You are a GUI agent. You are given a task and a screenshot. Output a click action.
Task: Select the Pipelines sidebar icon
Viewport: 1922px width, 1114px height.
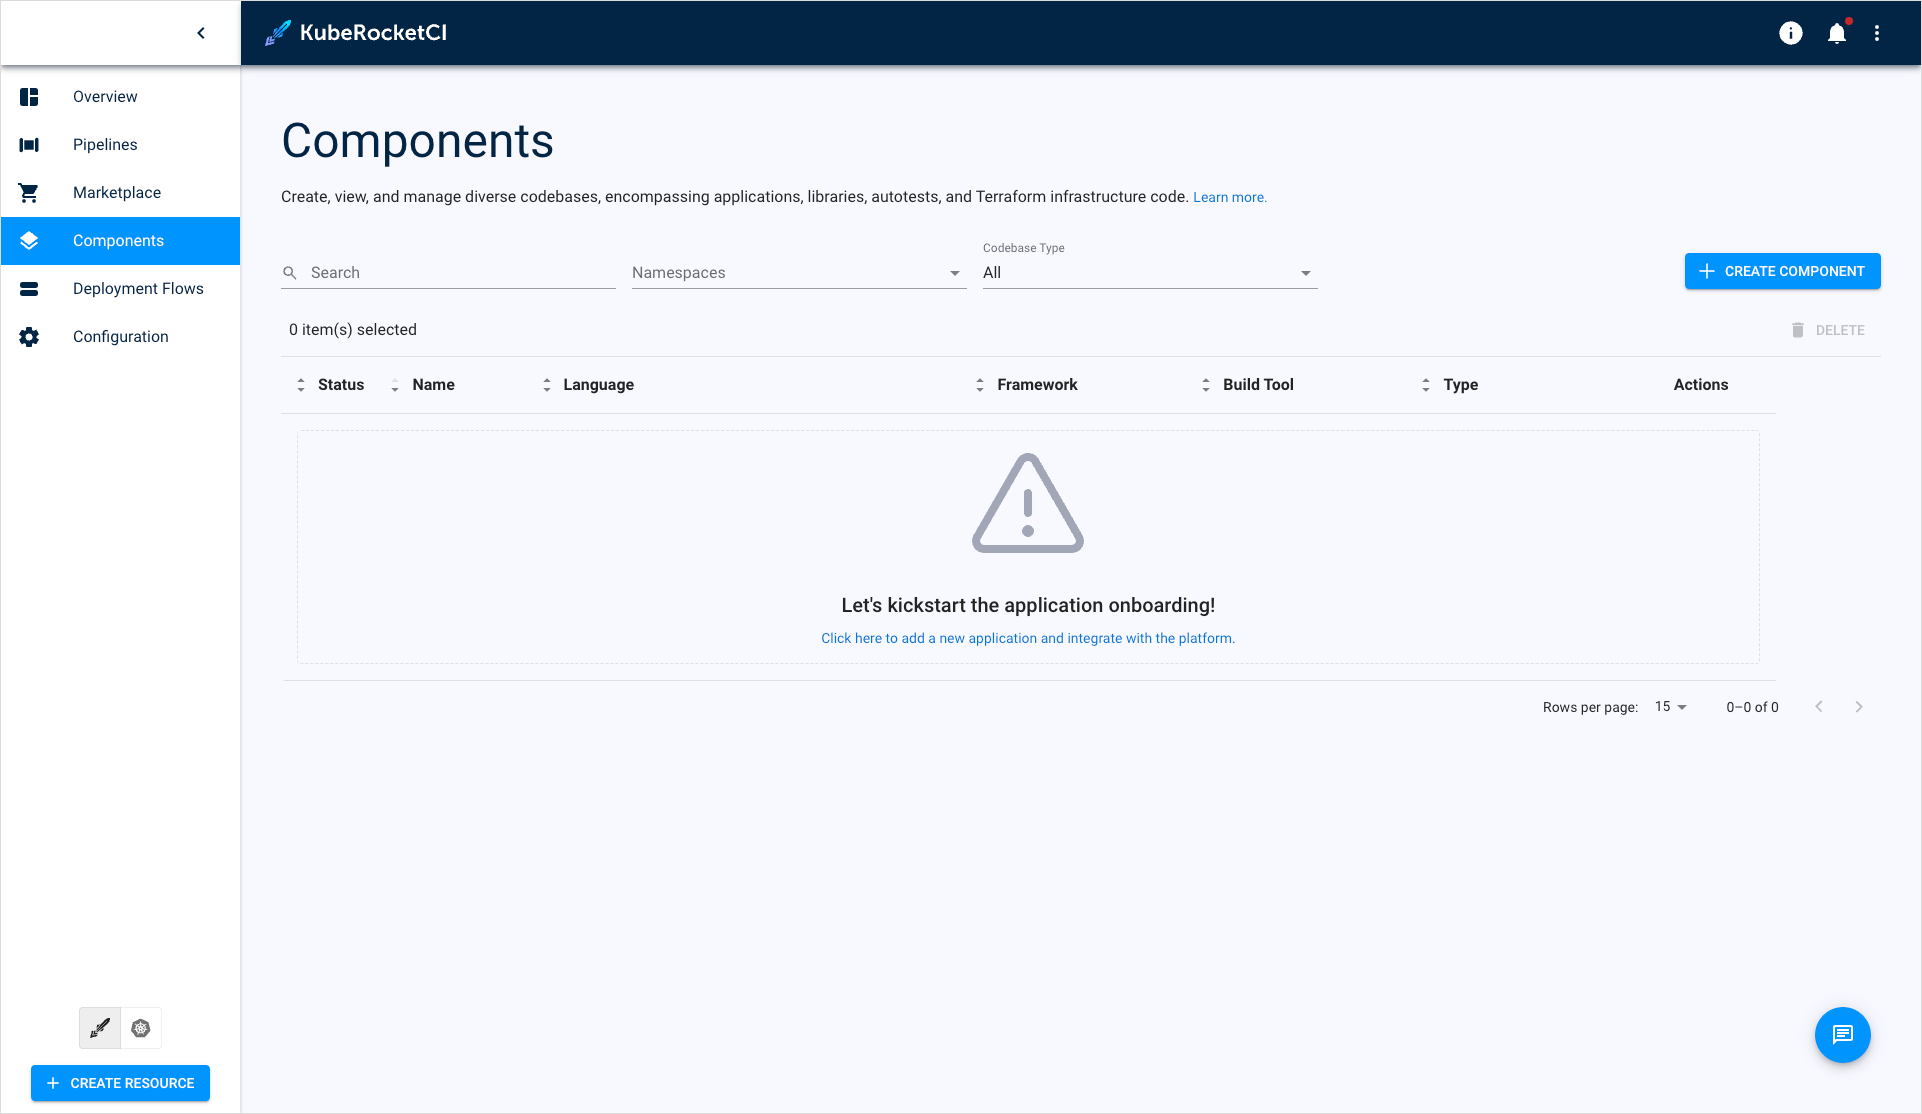coord(29,145)
